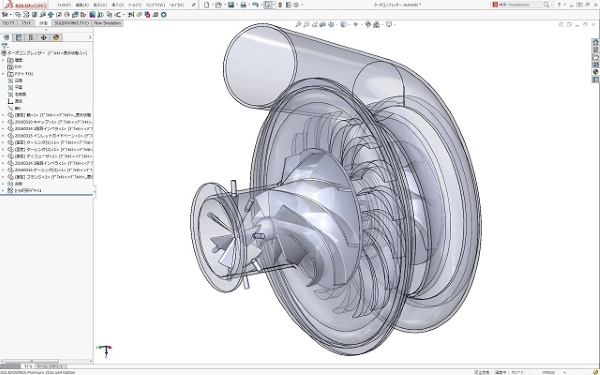Expand the ディフューザー component node
Screen dimensions: 600x375
tap(3, 156)
